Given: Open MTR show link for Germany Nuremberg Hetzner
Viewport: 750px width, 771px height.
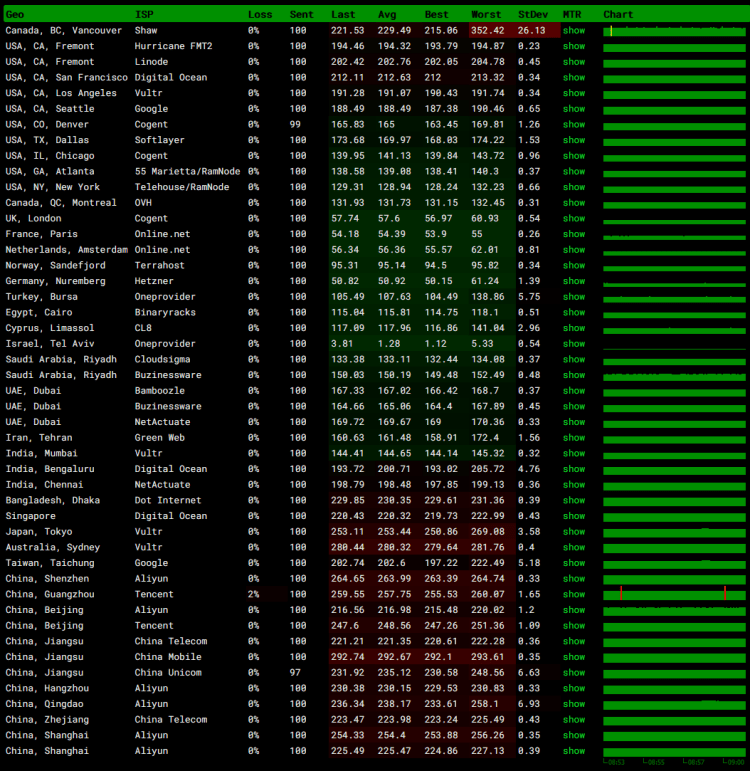Looking at the screenshot, I should coord(574,282).
